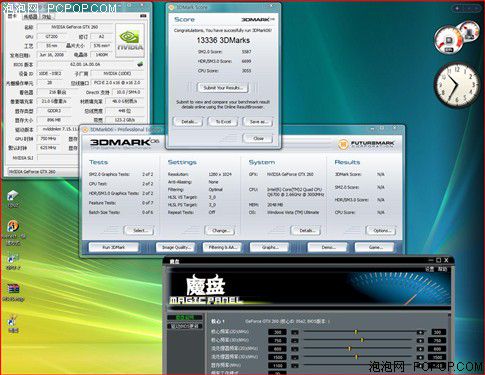Click Run 3DMark button
This screenshot has width=485, height=375.
(x=114, y=247)
